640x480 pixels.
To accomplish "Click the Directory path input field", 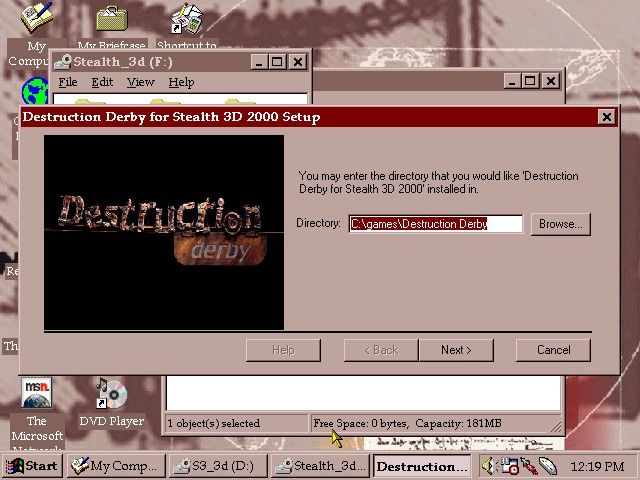I will [435, 224].
